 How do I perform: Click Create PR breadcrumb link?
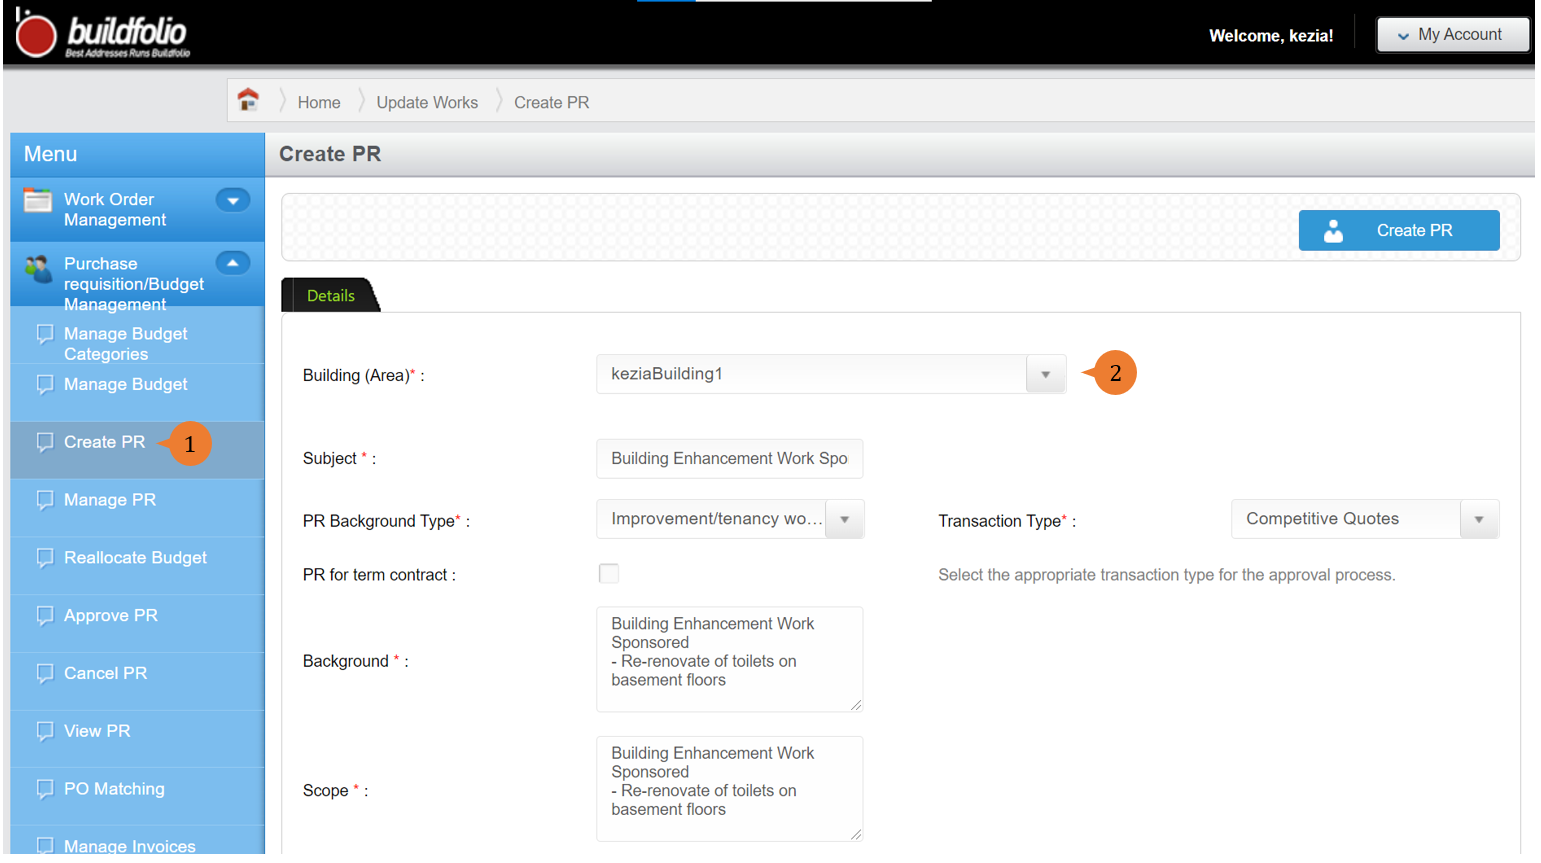(552, 102)
